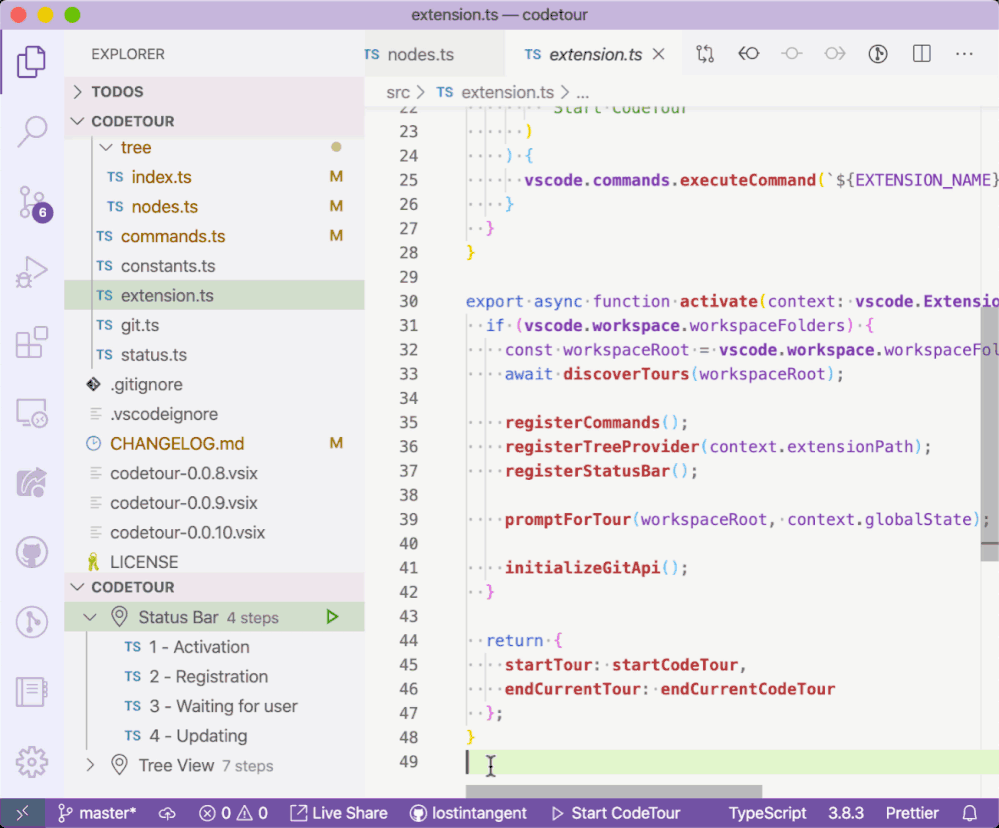Open CHANGELOG.md
This screenshot has height=828, width=999.
click(214, 443)
